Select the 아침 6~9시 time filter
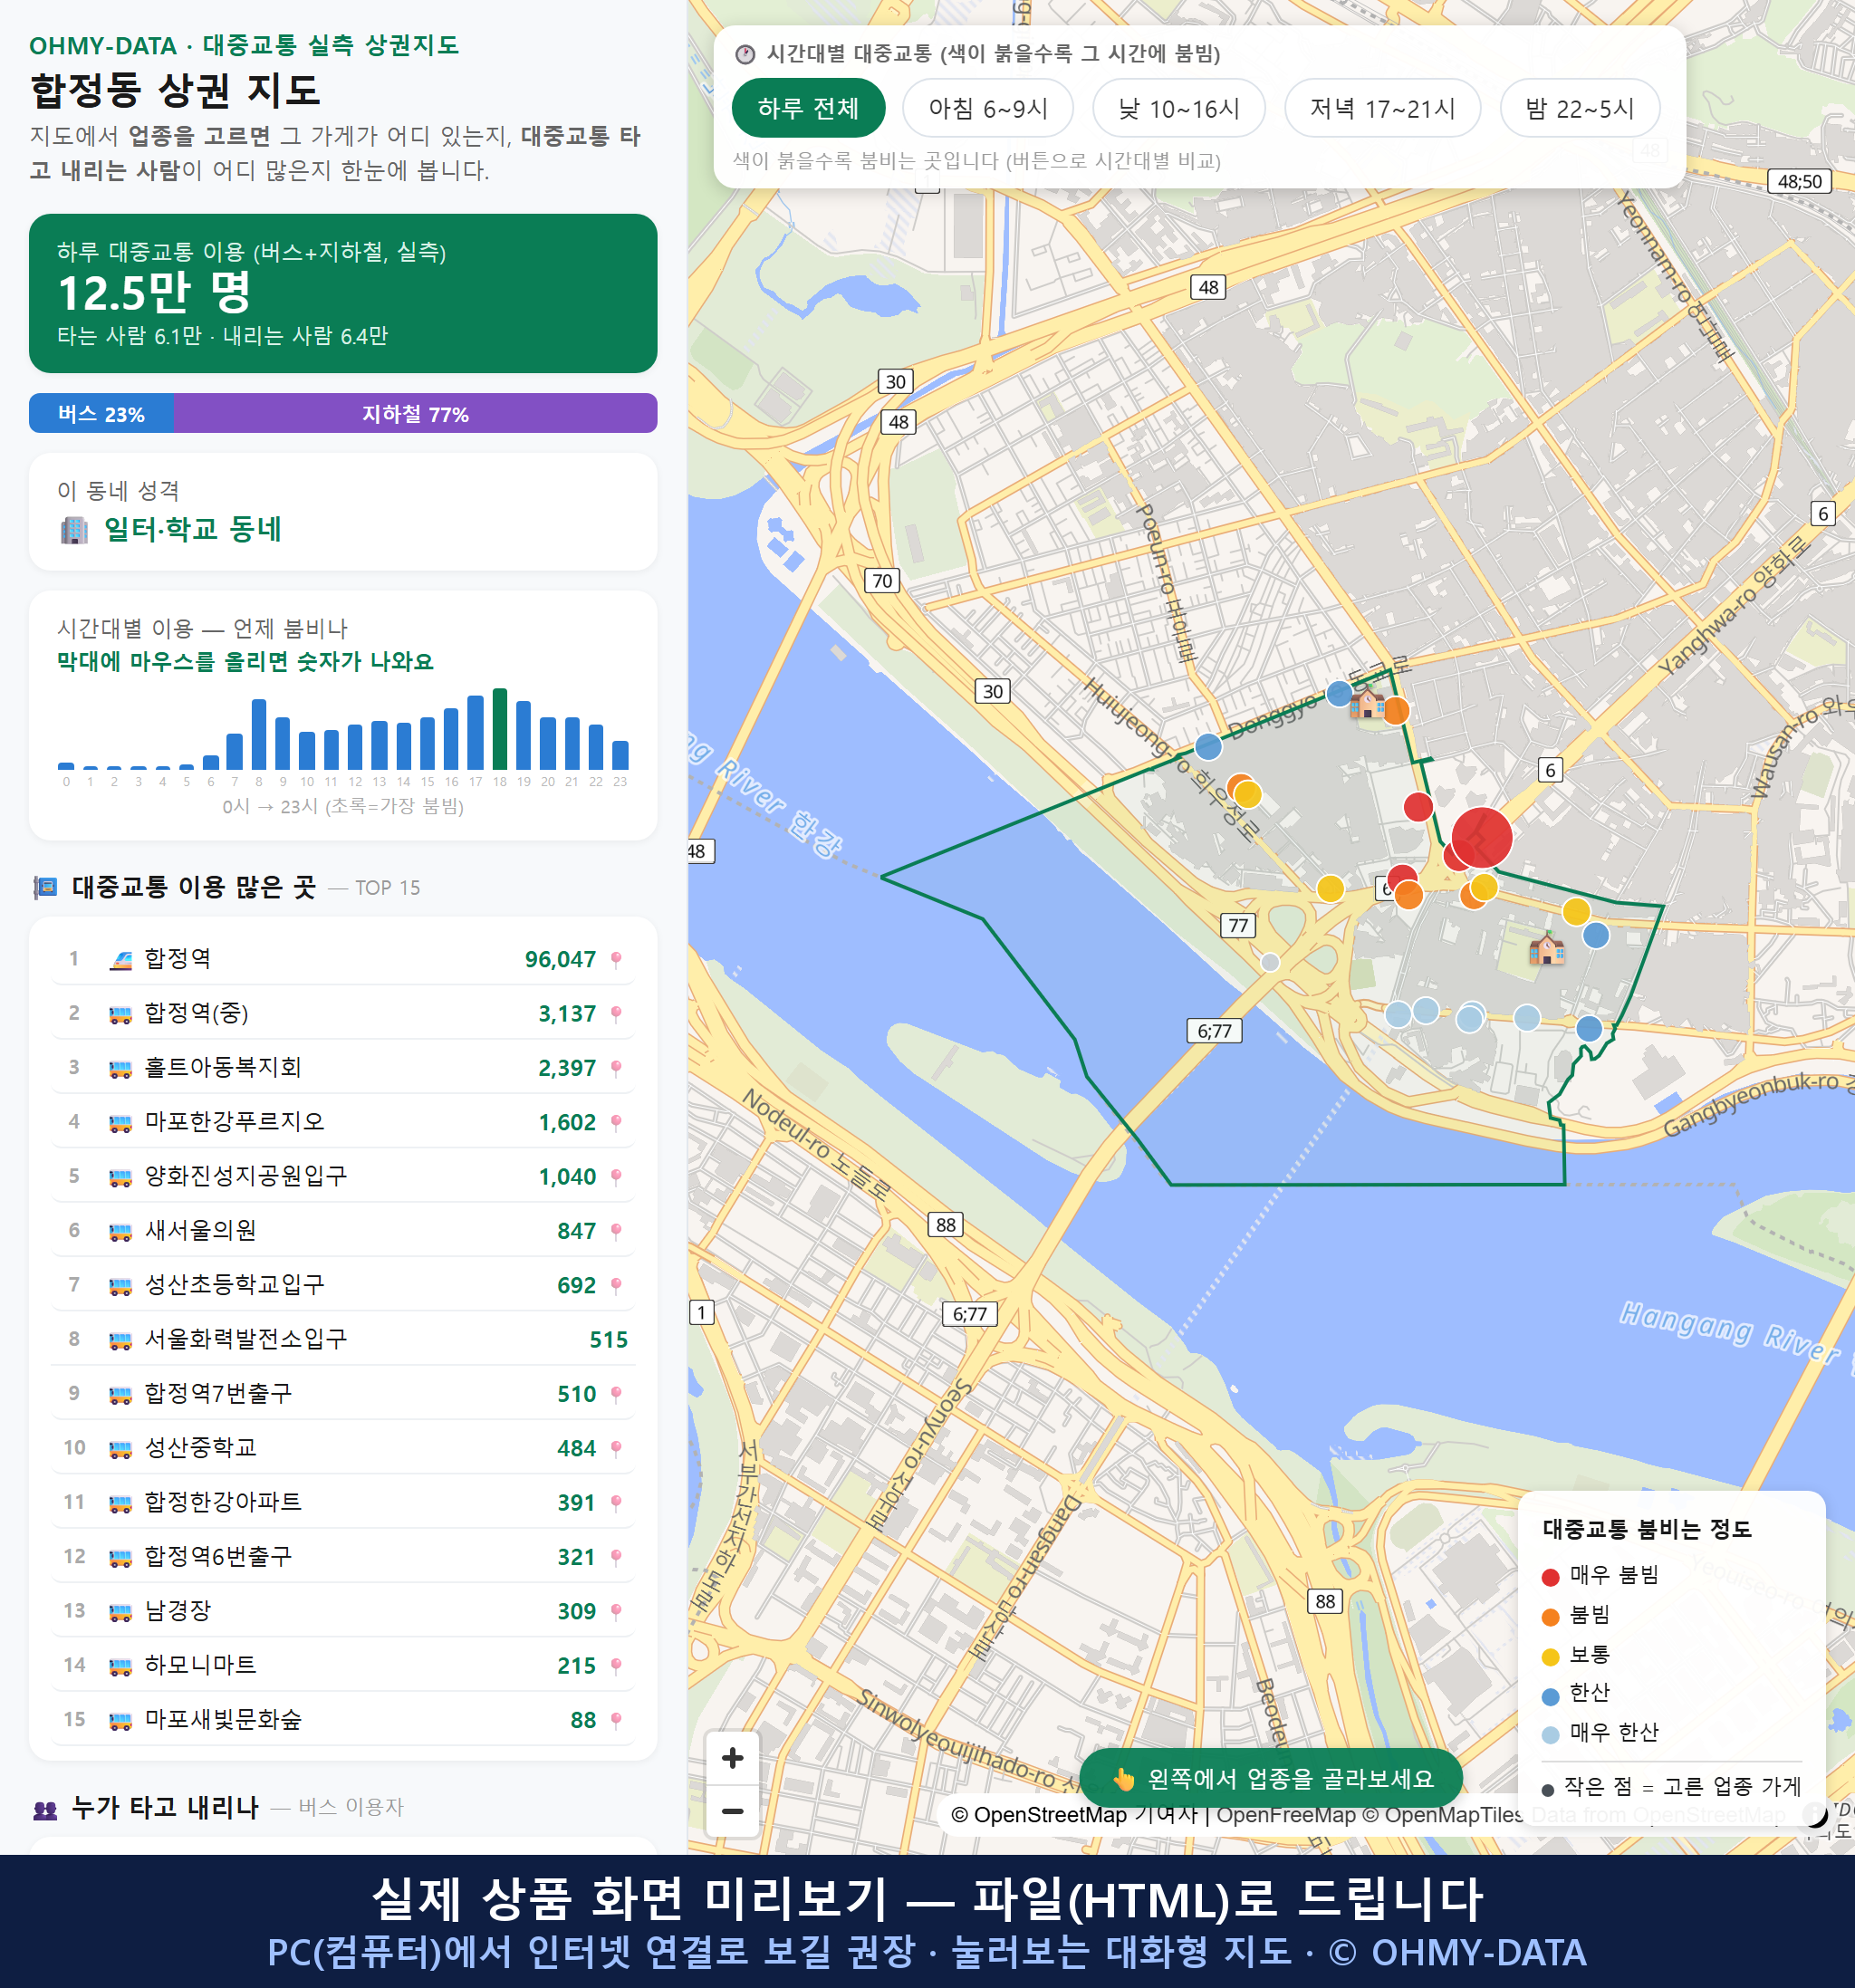The width and height of the screenshot is (1855, 1988). tap(988, 108)
